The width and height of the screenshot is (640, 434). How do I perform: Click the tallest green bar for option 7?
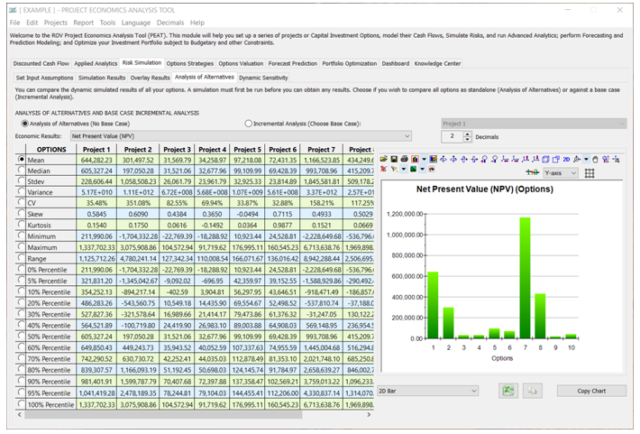[x=525, y=278]
